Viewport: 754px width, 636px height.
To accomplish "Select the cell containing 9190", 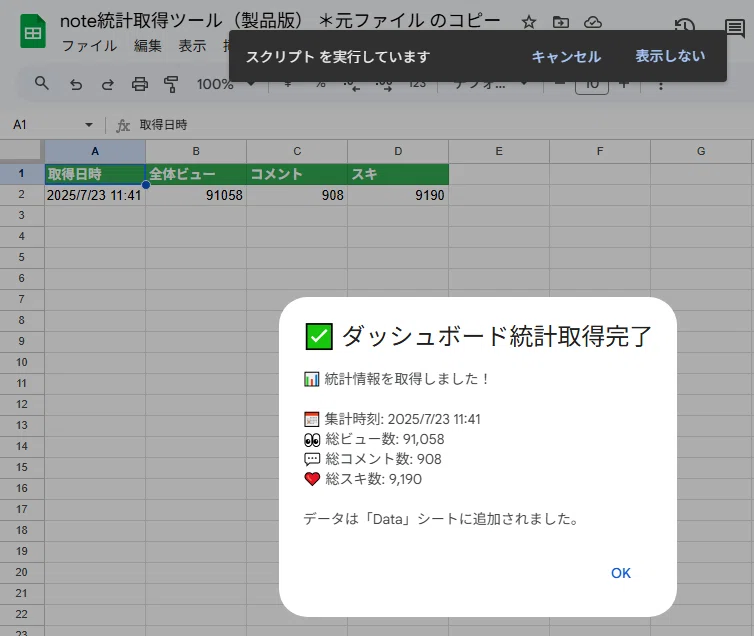I will tap(398, 195).
